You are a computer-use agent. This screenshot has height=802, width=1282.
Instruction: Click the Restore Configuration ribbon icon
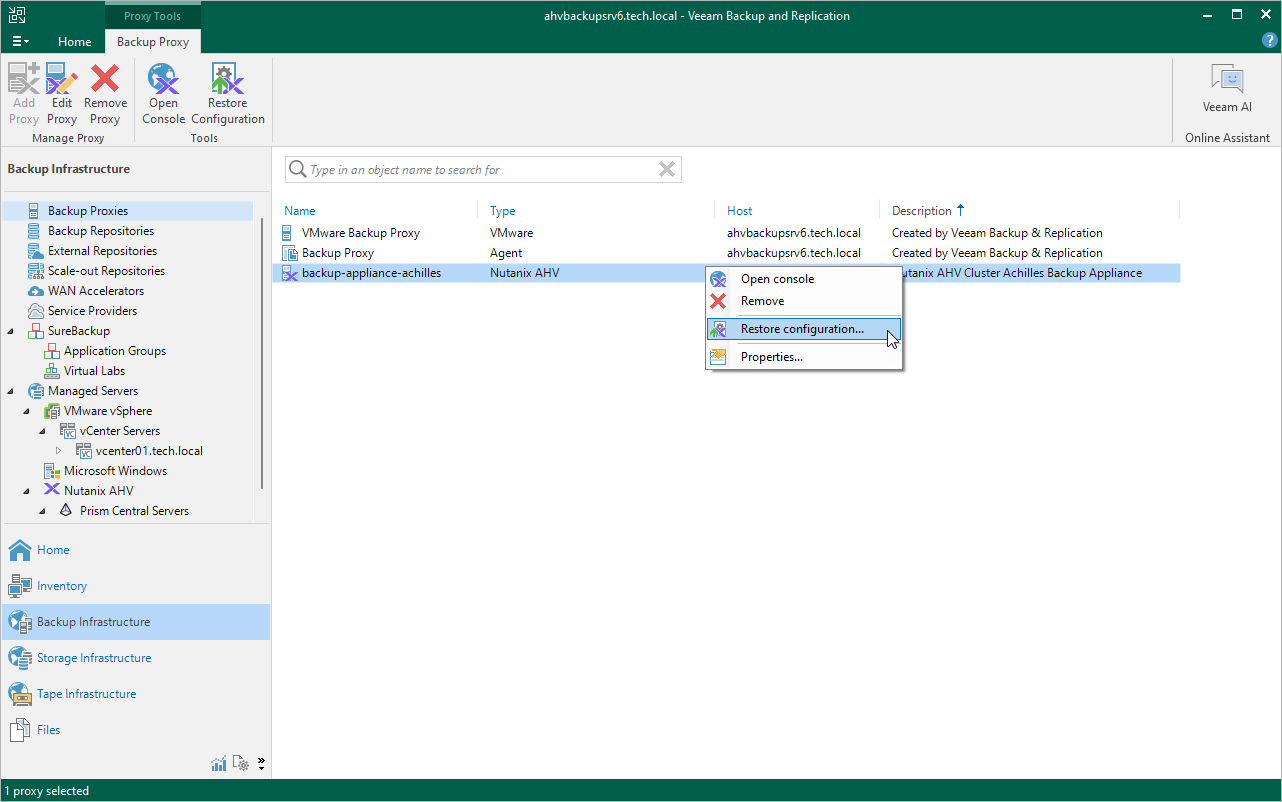pos(227,80)
